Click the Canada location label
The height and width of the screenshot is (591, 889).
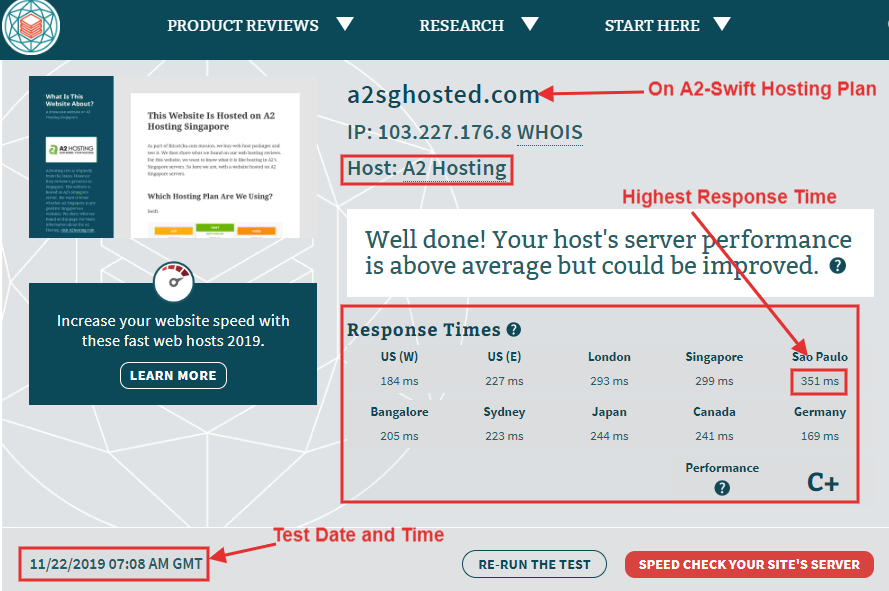pyautogui.click(x=714, y=412)
